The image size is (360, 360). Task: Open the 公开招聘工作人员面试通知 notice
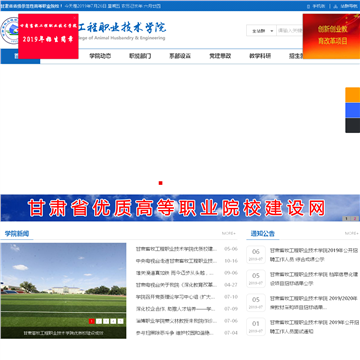314,327
